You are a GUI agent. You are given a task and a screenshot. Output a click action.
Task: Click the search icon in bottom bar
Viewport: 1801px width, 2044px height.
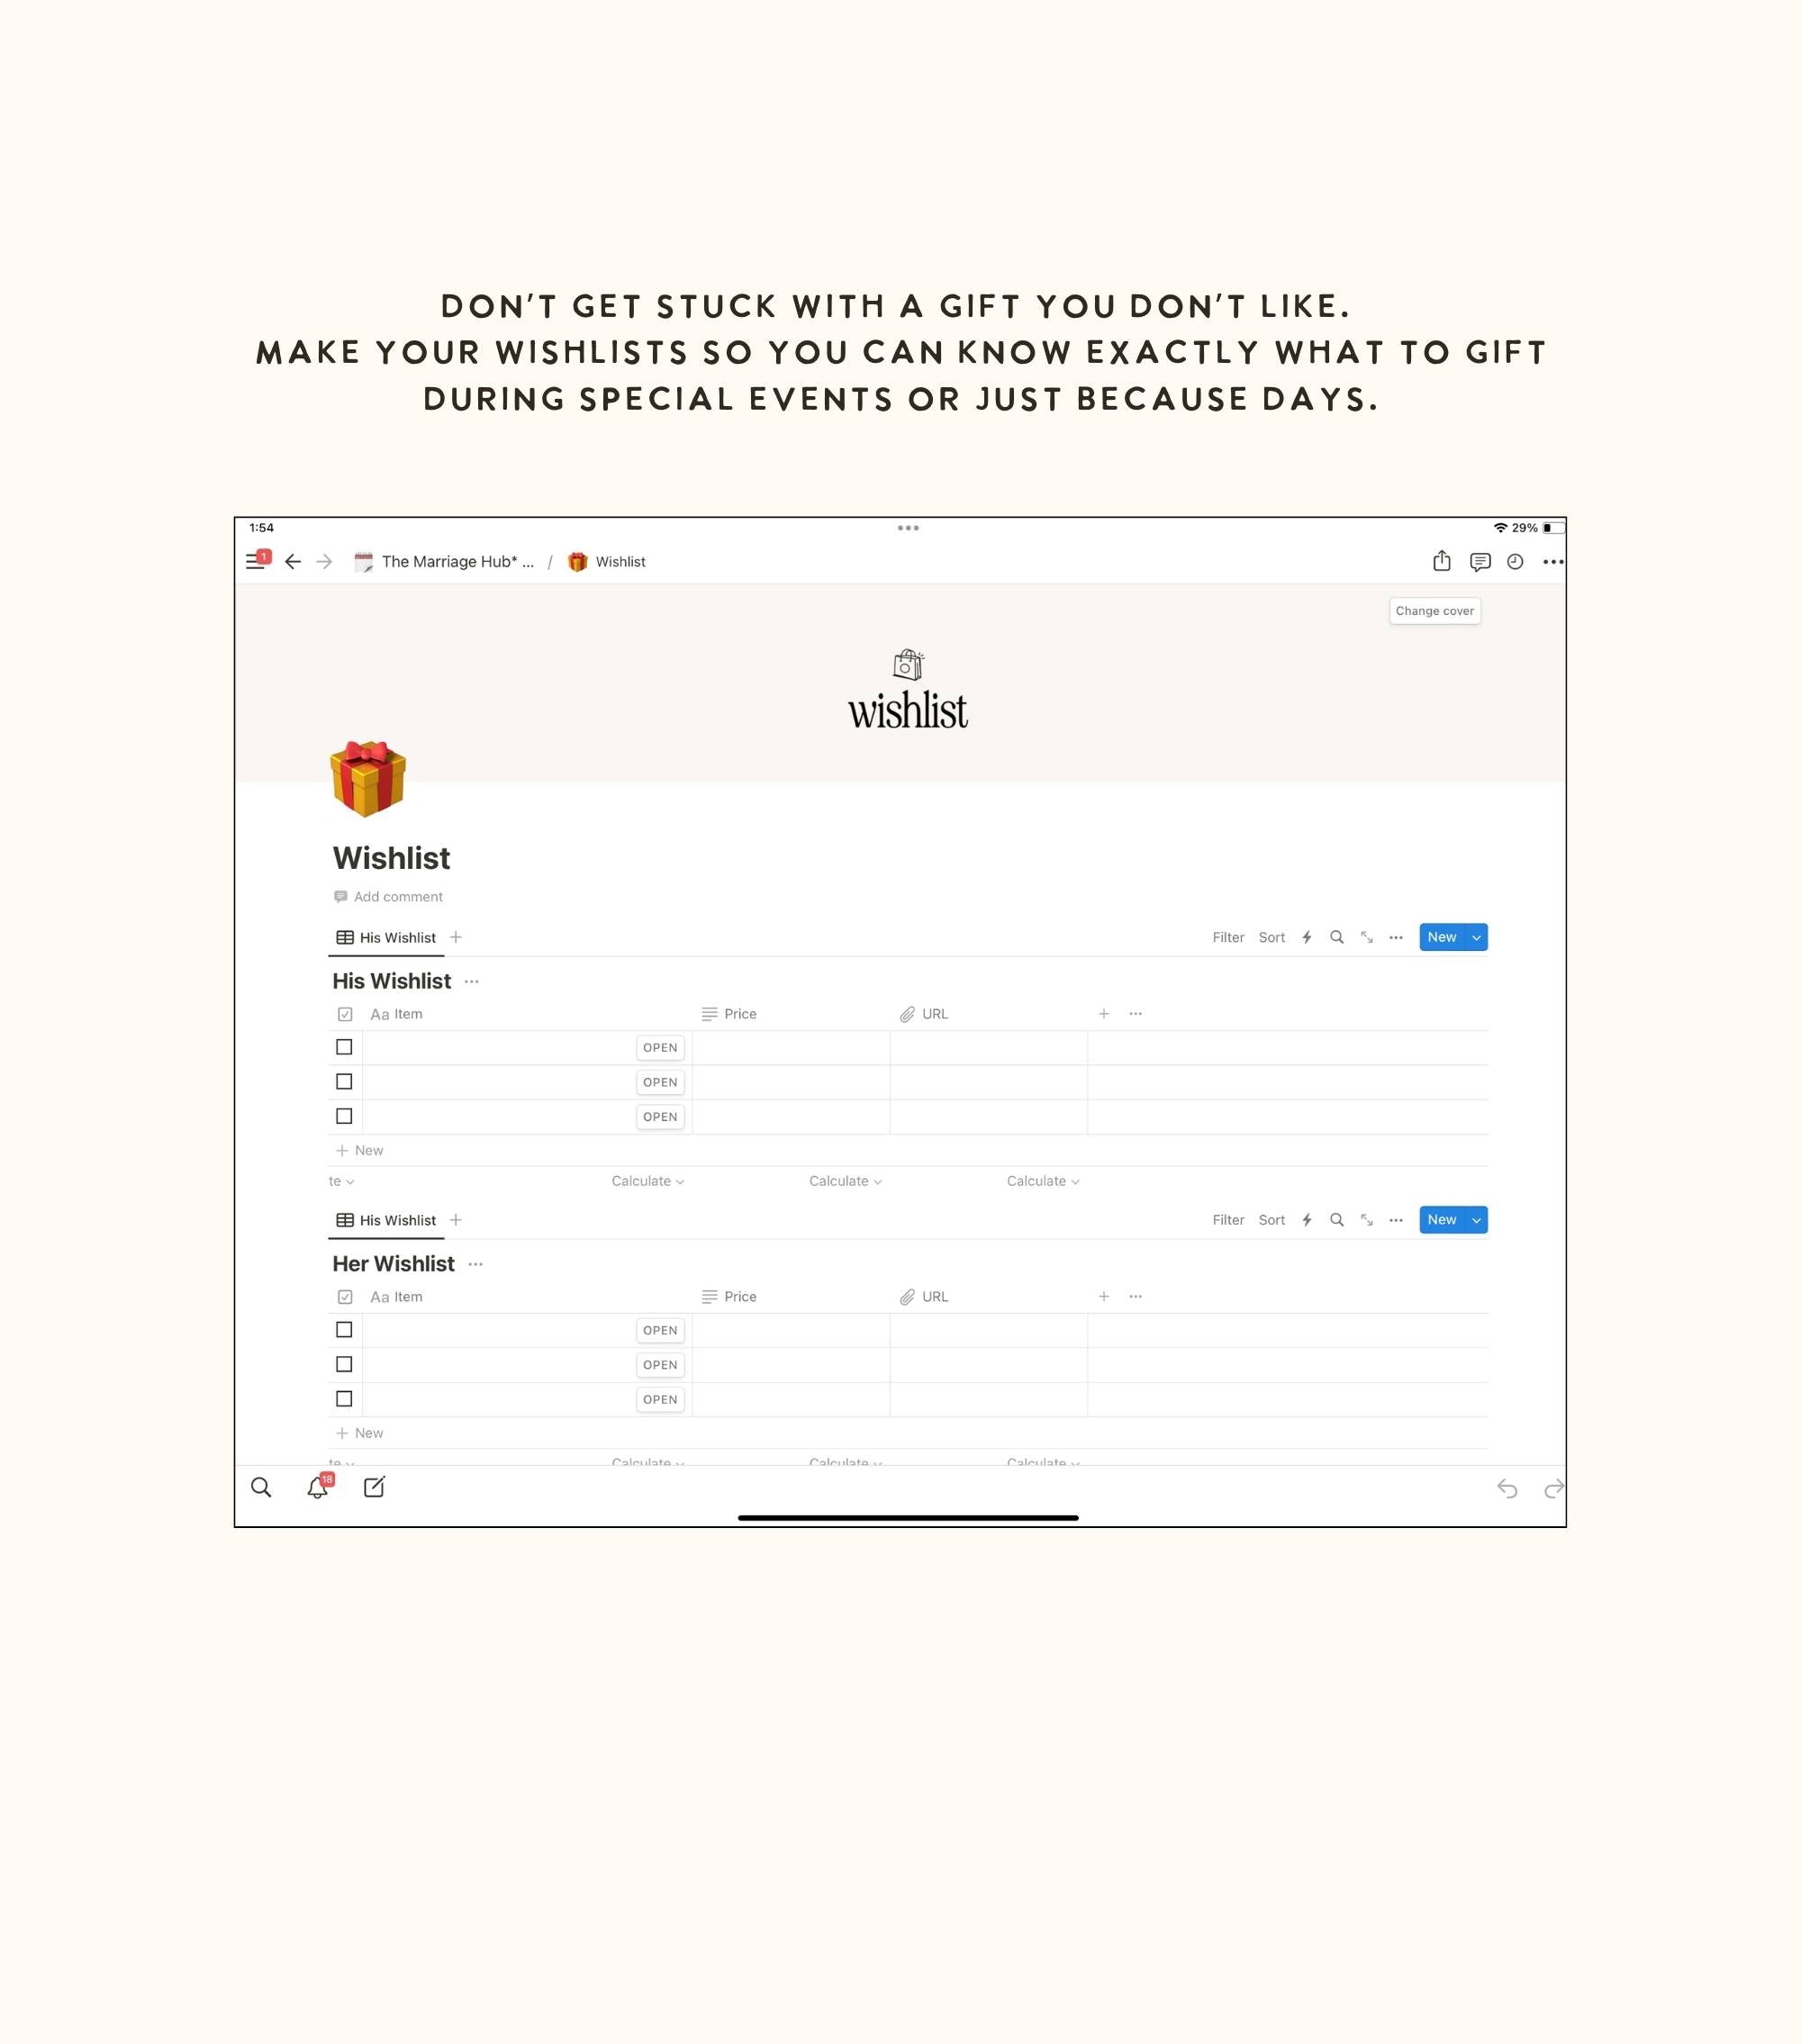263,1489
